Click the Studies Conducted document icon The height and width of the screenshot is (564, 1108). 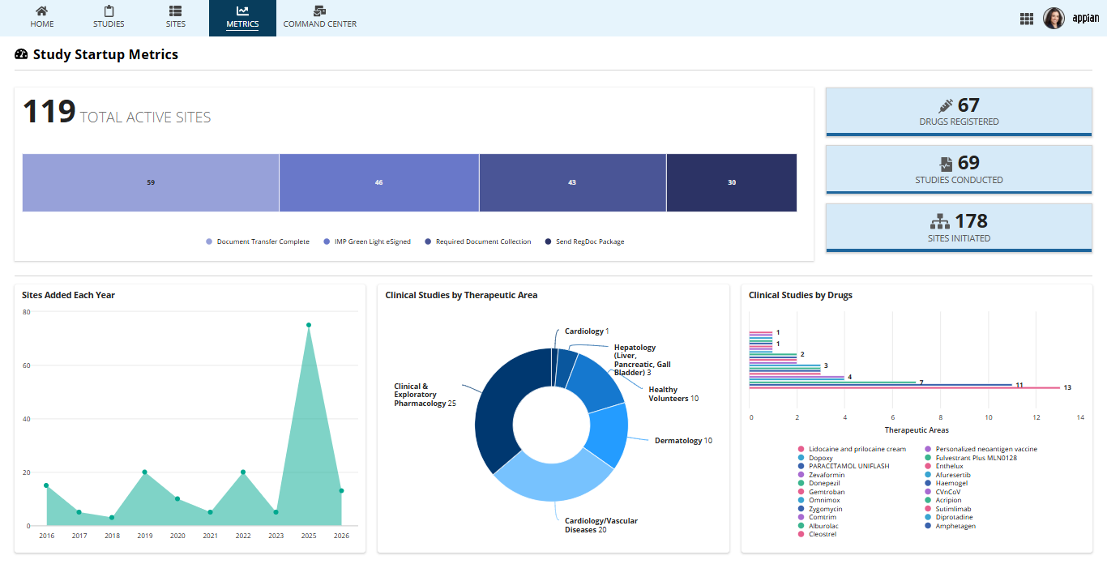click(946, 164)
